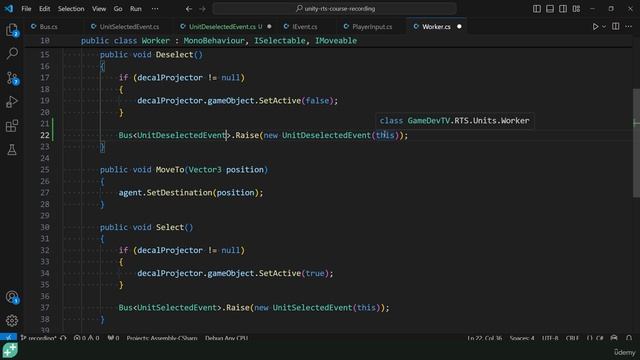This screenshot has height=360, width=640.
Task: Click 'SetDestination' on line 27
Action: point(179,193)
